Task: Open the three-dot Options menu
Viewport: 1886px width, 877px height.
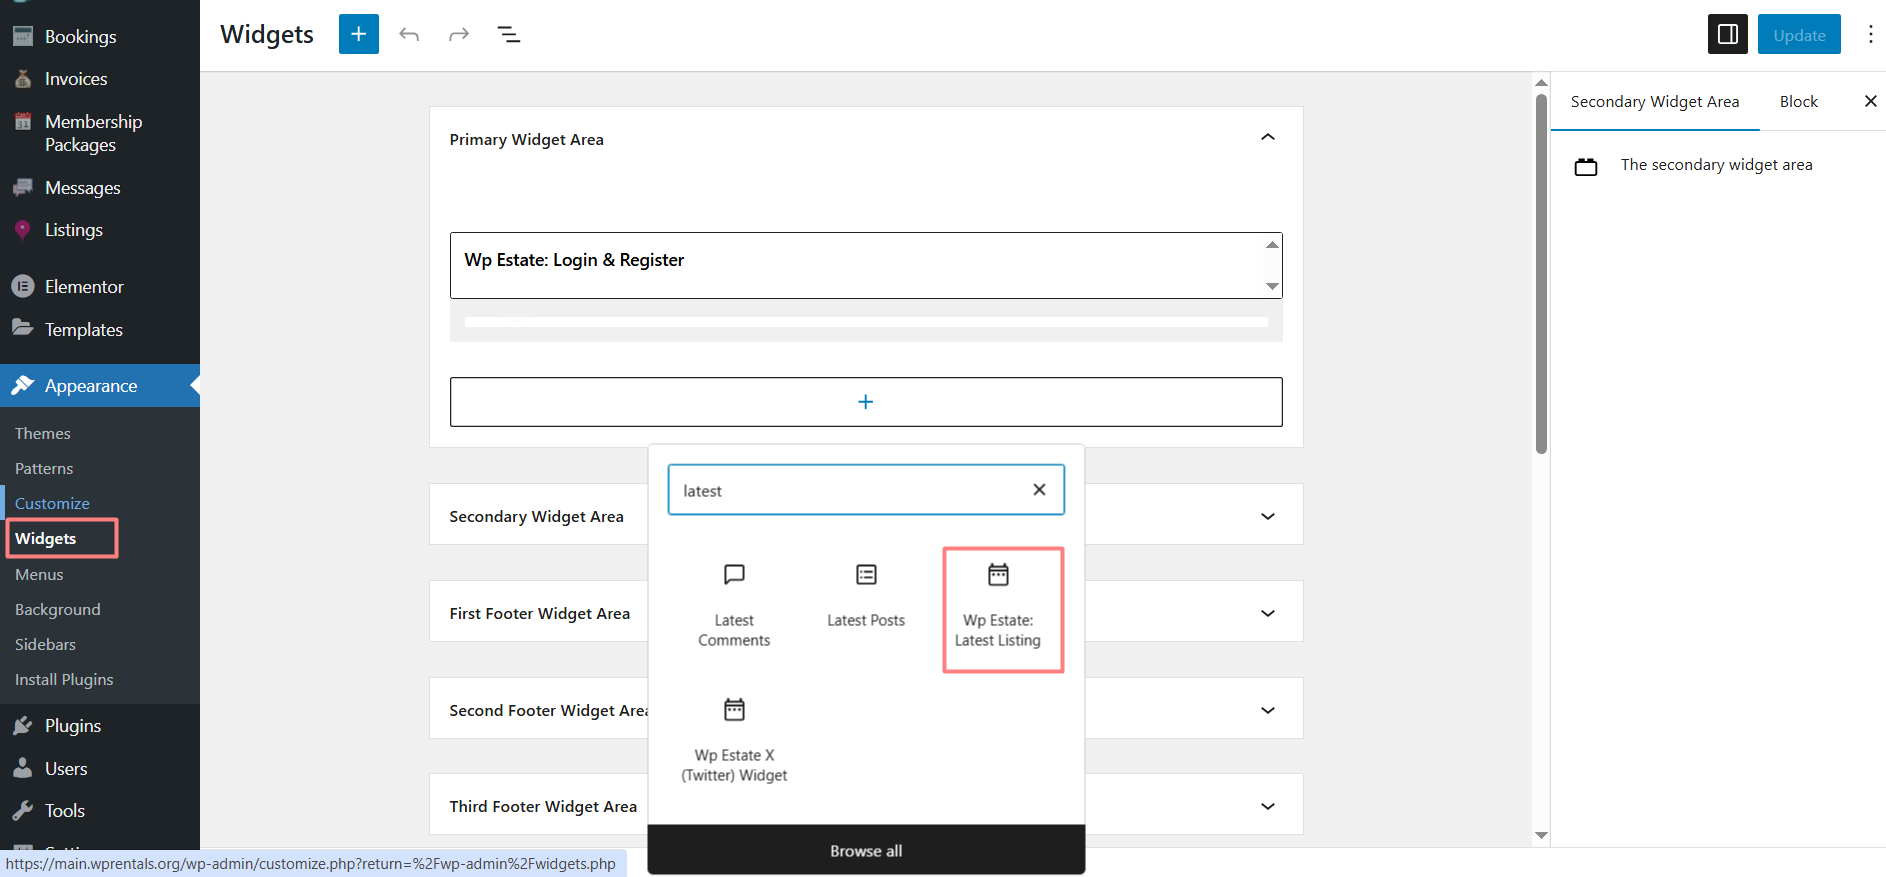Action: pyautogui.click(x=1870, y=35)
